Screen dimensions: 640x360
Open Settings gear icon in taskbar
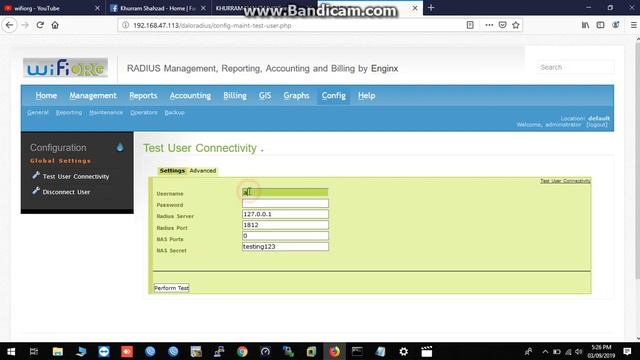pyautogui.click(x=404, y=351)
